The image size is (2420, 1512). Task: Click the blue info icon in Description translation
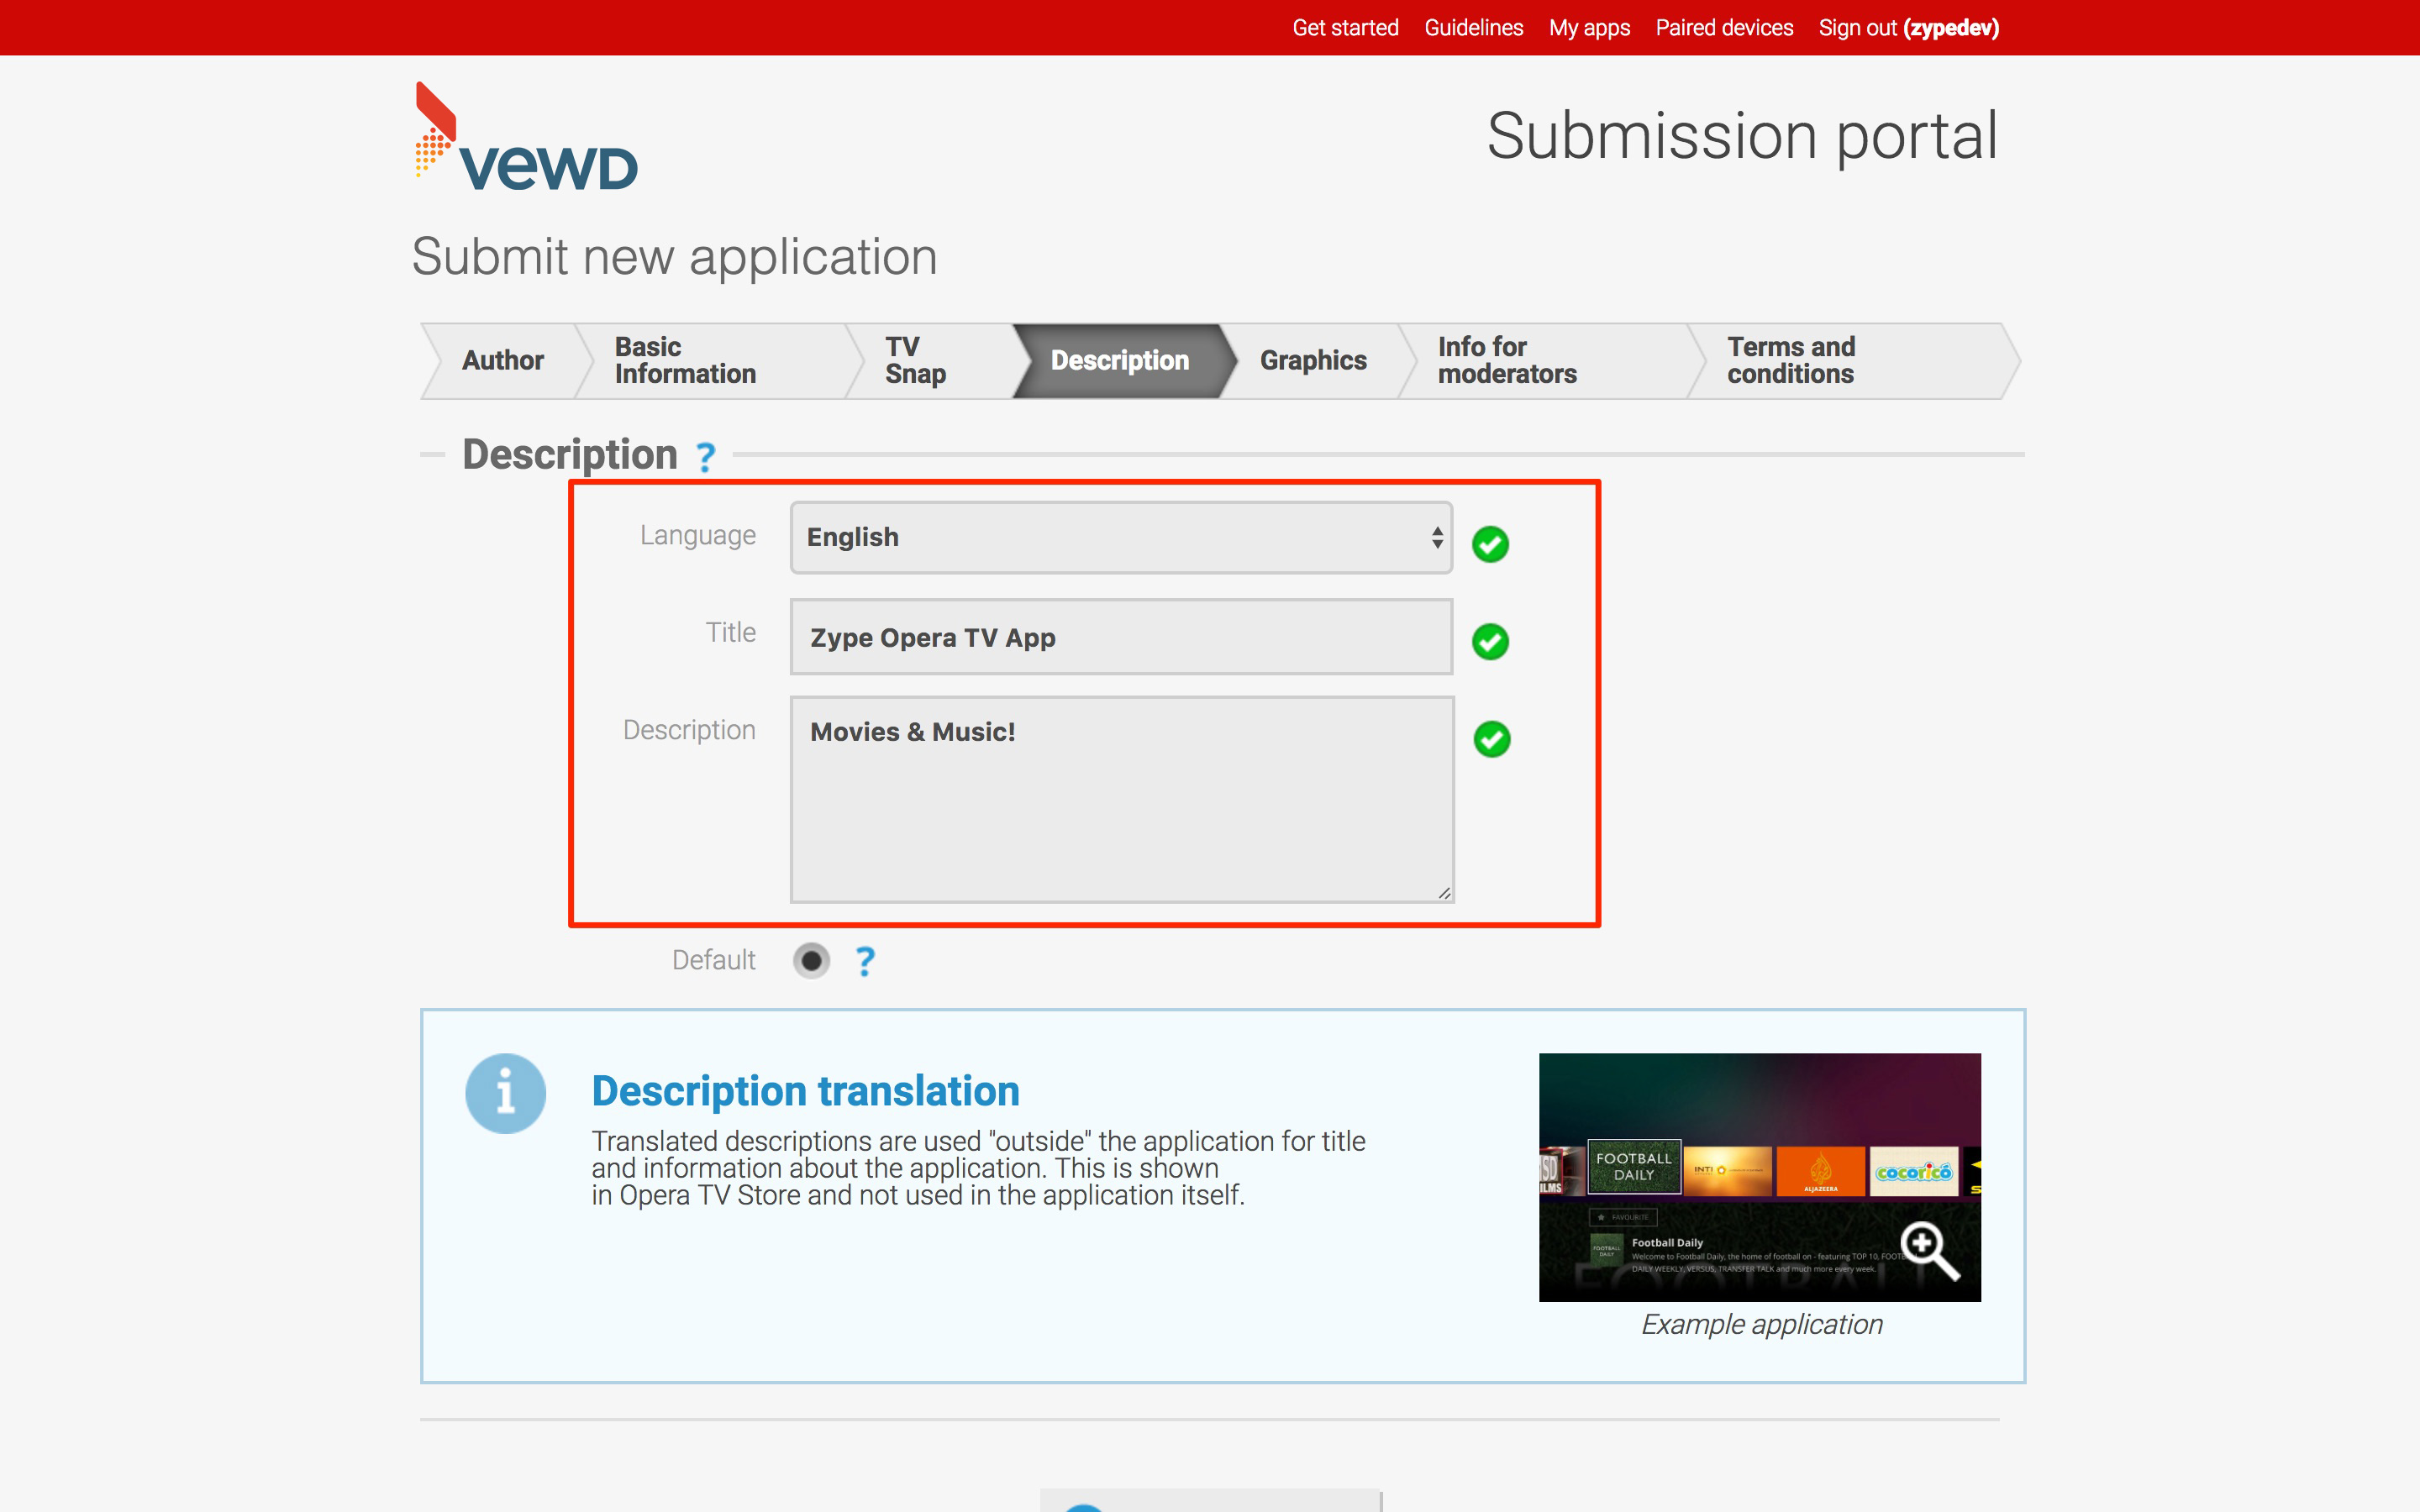[506, 1093]
